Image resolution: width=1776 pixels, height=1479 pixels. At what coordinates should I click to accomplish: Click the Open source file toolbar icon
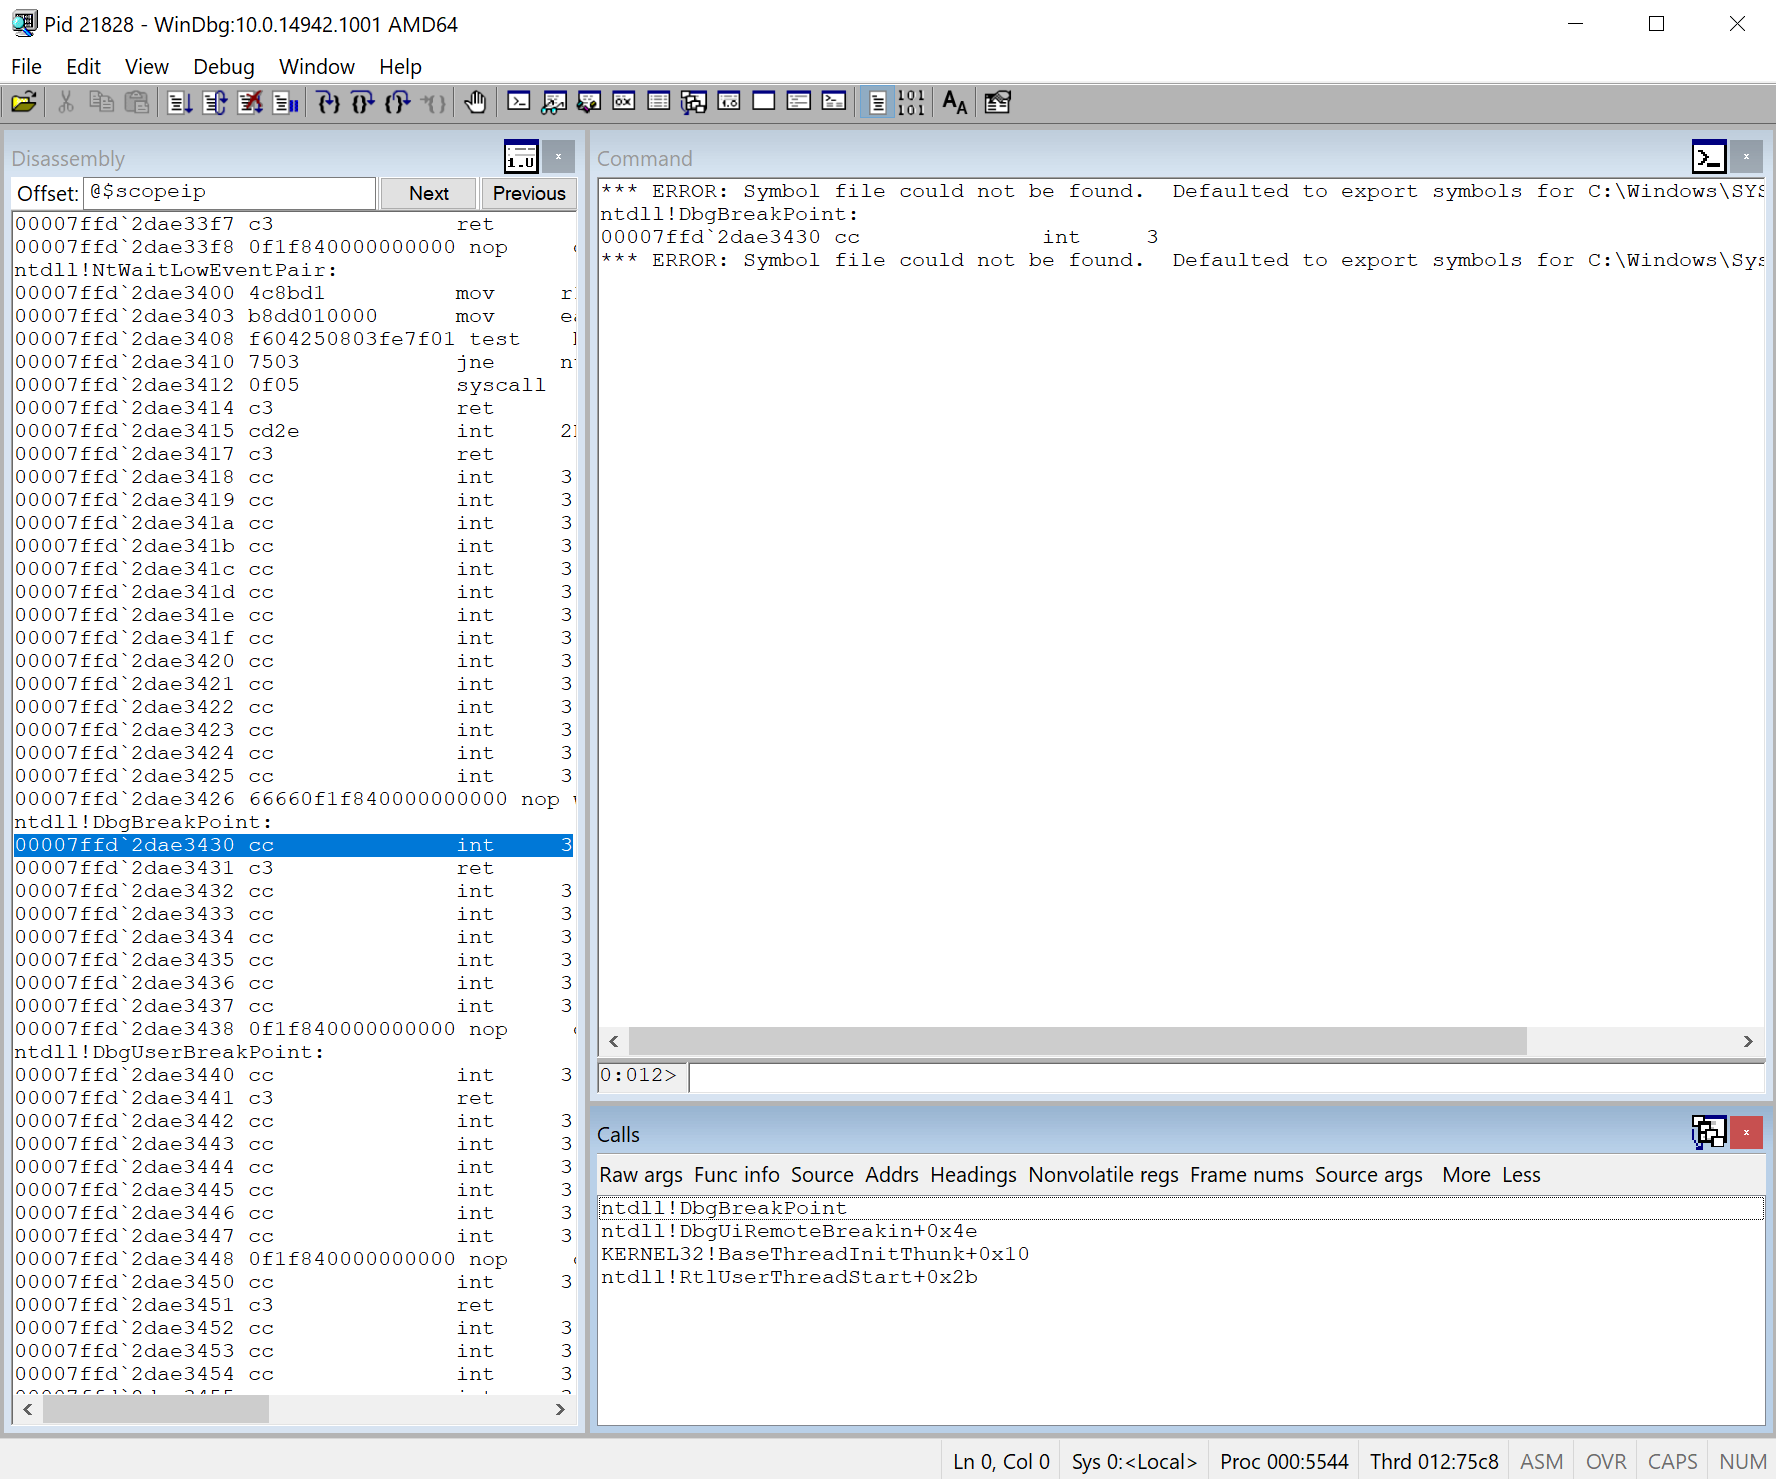tap(24, 102)
